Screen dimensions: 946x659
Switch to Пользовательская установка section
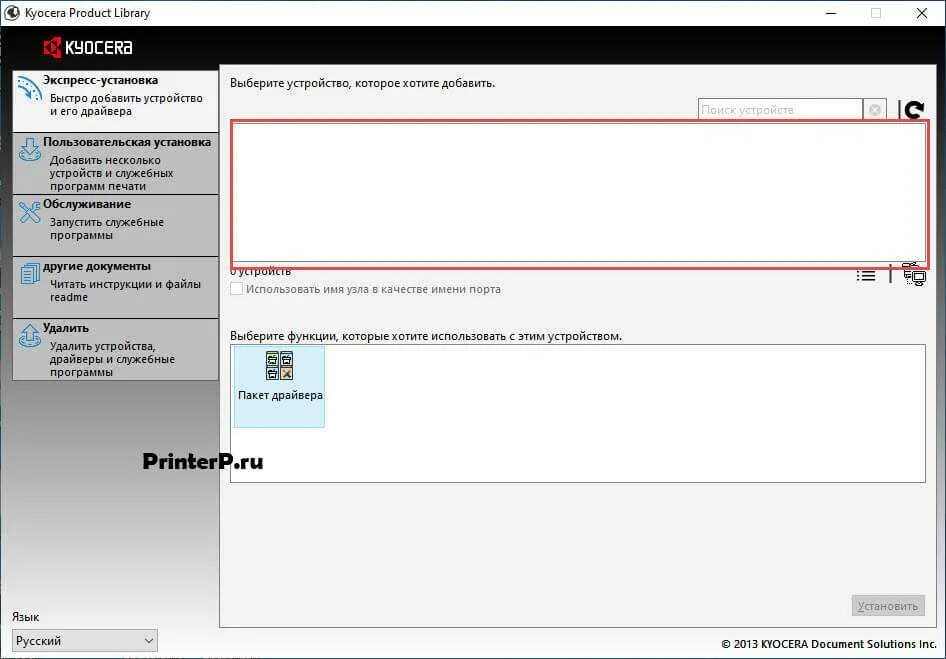point(115,164)
